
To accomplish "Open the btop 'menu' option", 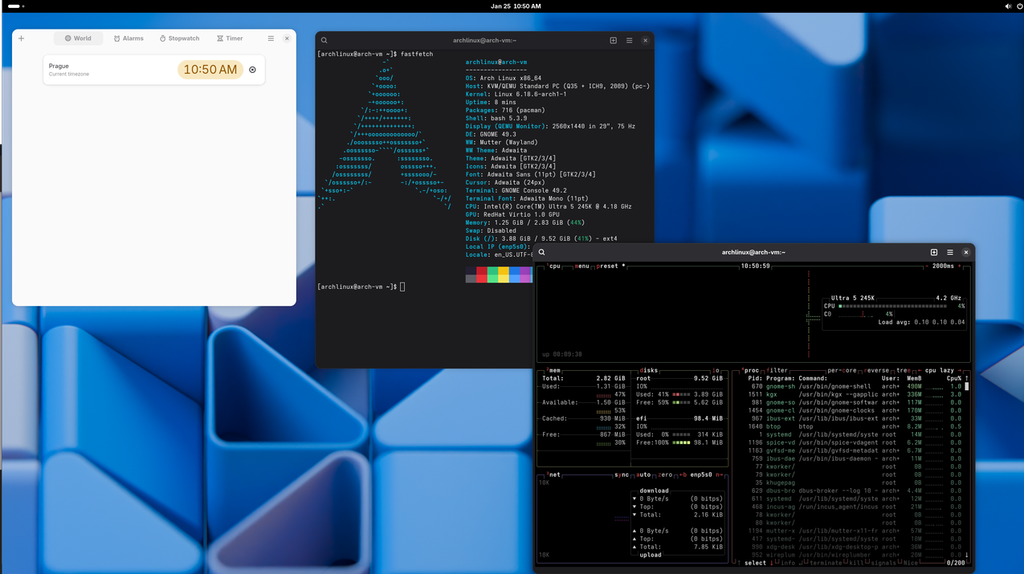I will coord(581,266).
